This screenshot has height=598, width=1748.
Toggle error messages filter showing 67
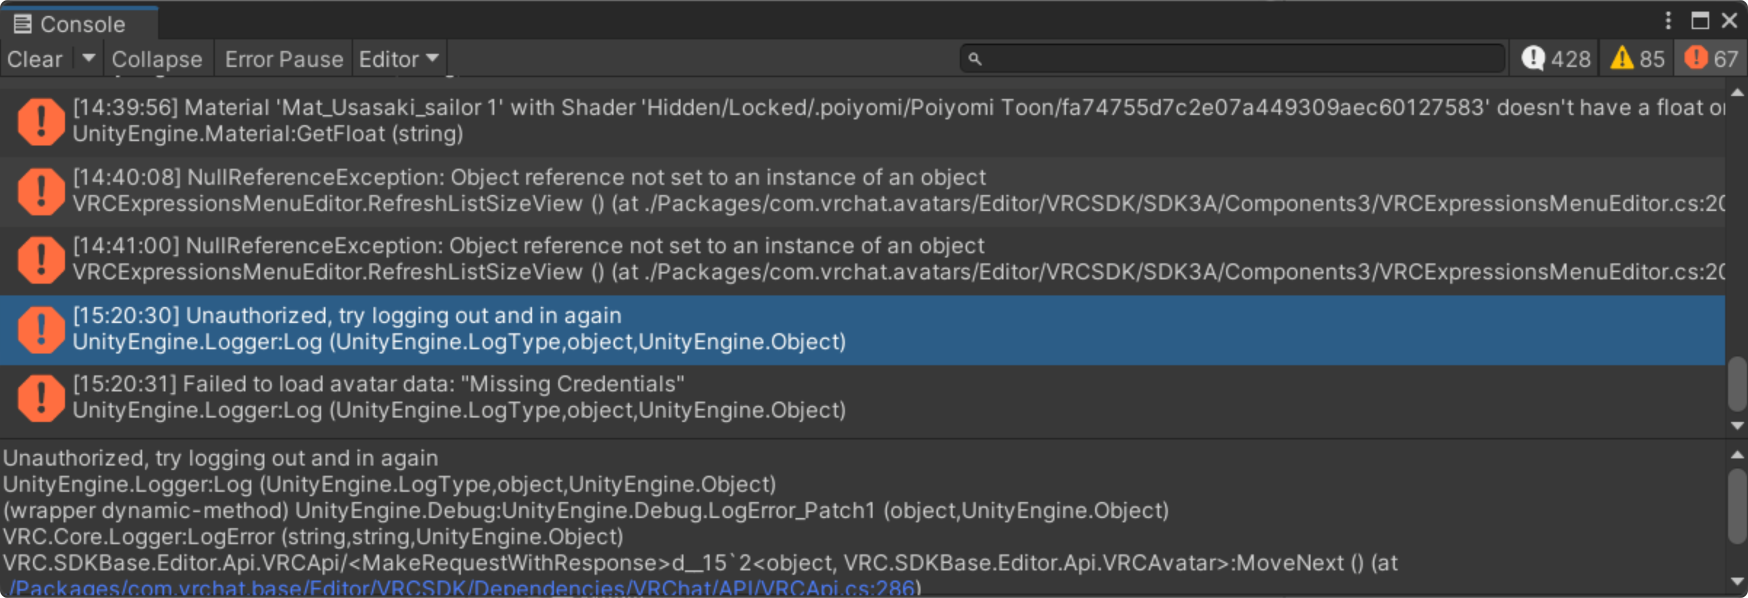tap(1712, 59)
